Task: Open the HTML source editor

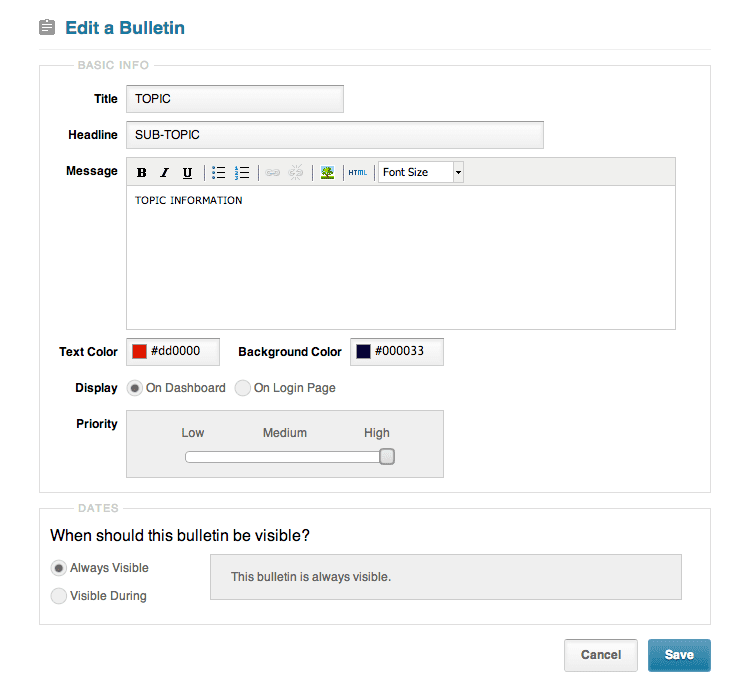Action: tap(357, 172)
